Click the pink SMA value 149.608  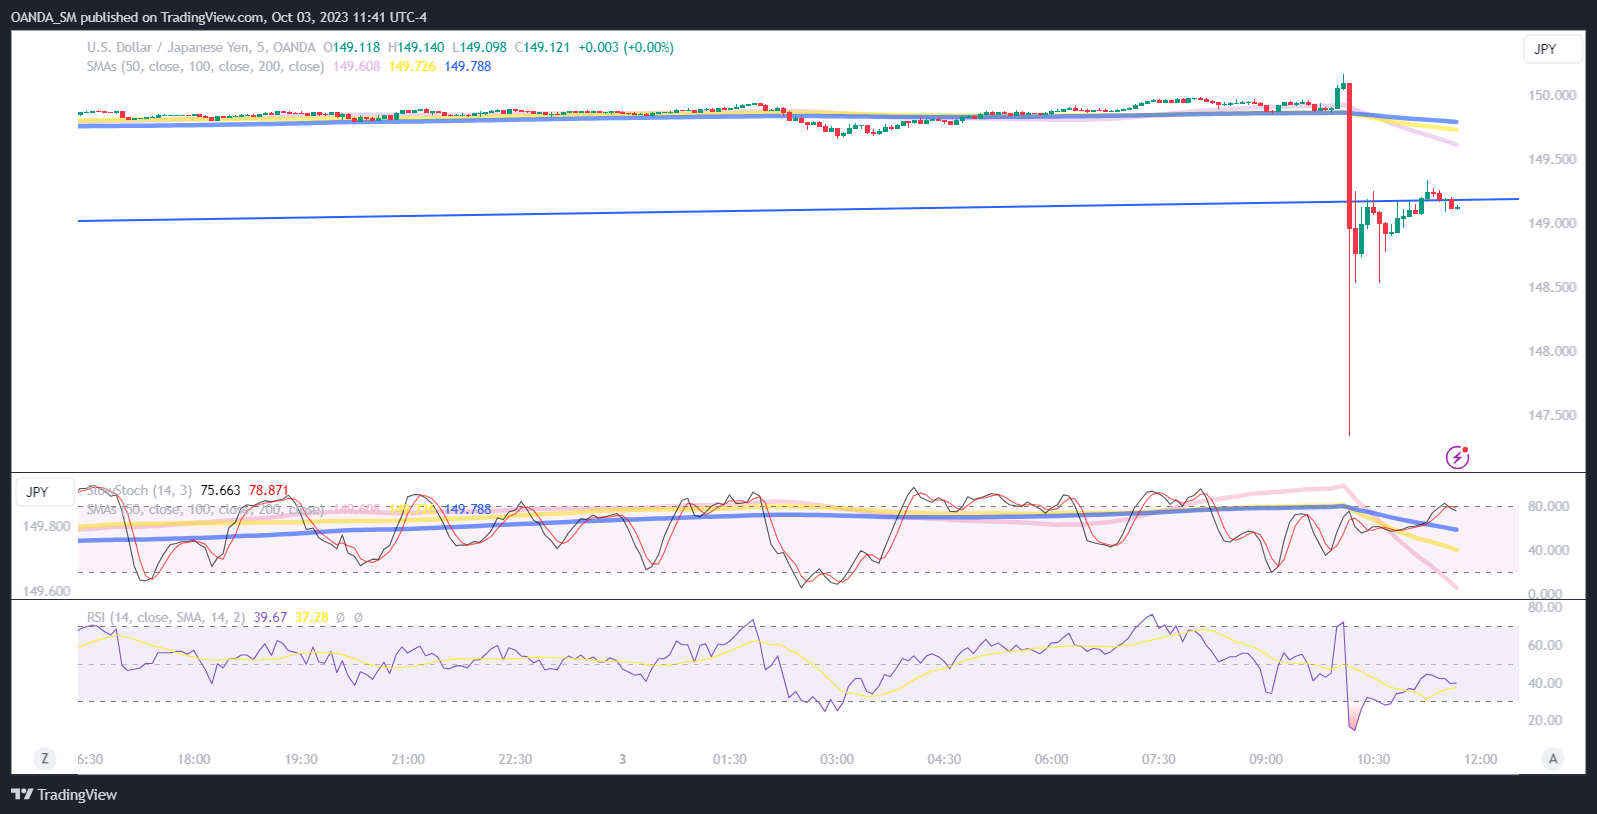point(357,66)
